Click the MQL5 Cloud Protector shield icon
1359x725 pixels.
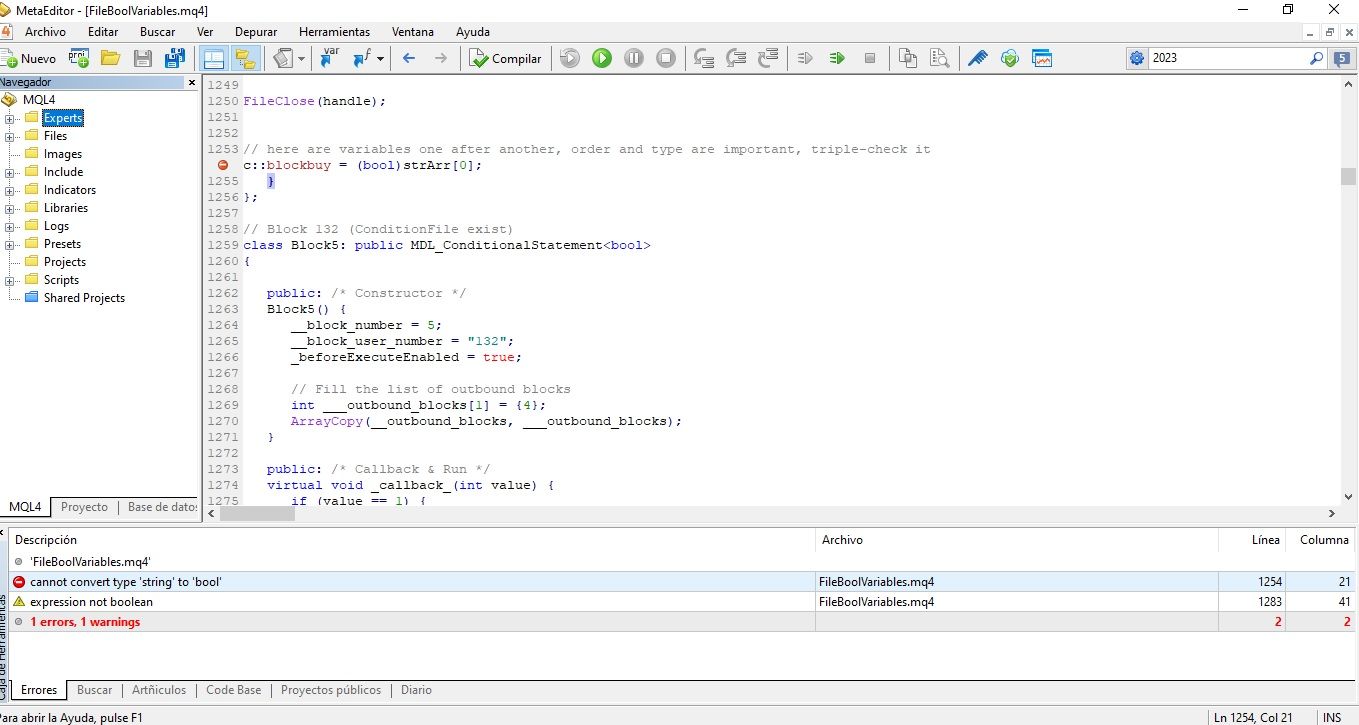pos(1009,58)
